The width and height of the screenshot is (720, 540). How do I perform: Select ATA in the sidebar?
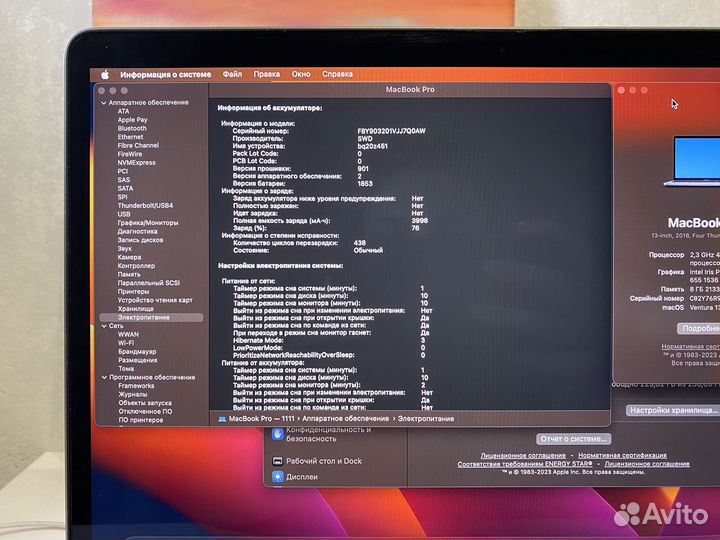124,111
